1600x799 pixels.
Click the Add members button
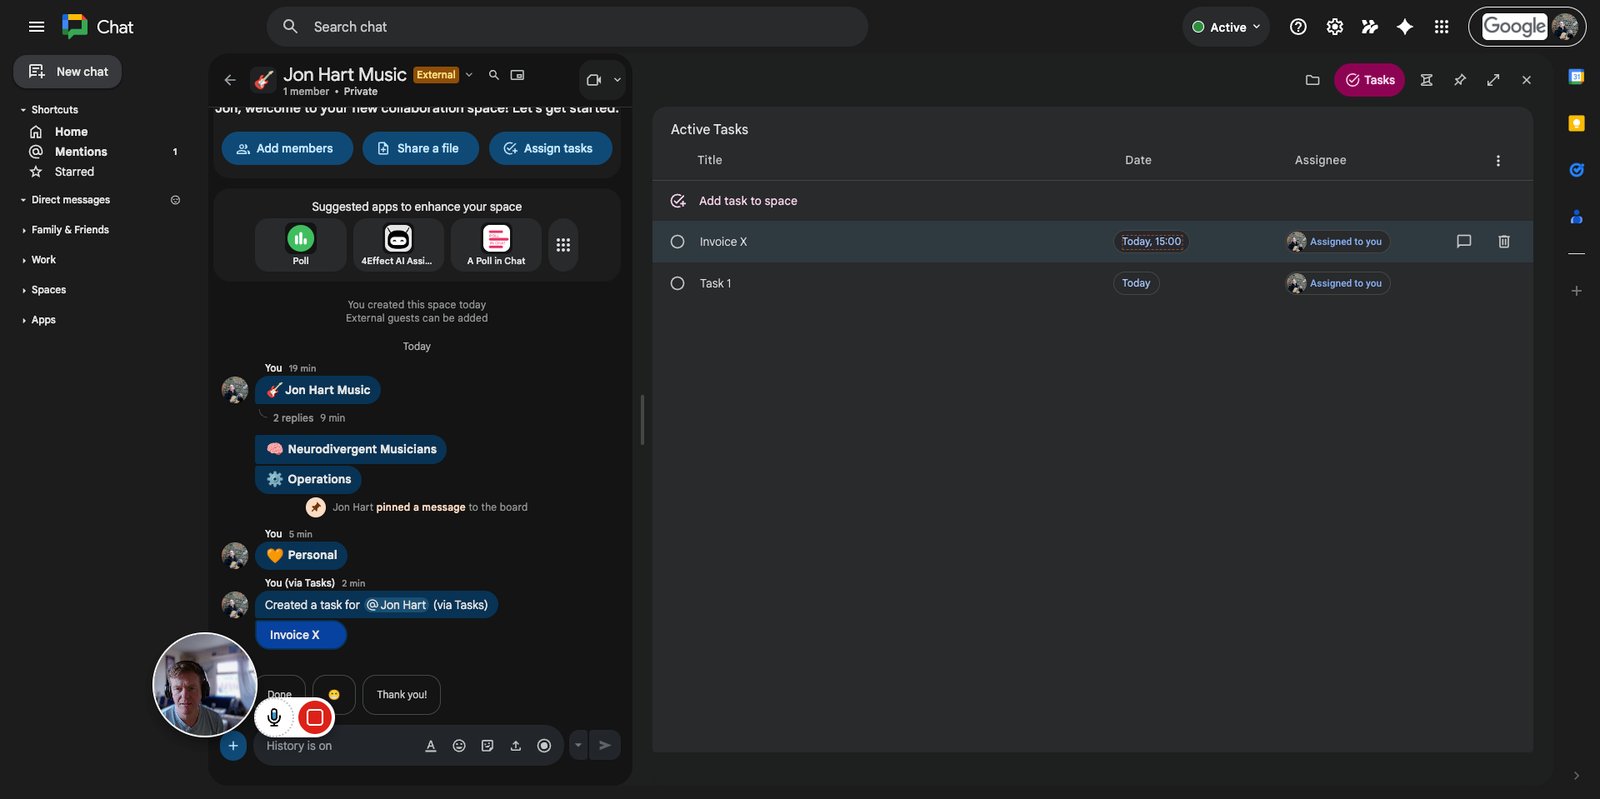coord(287,148)
